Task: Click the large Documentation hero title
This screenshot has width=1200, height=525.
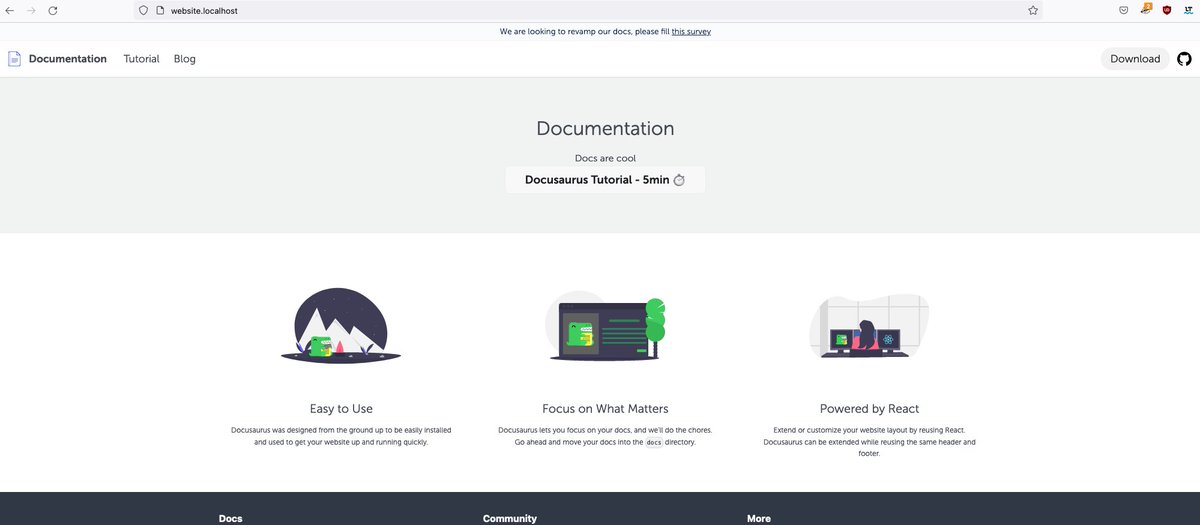Action: [605, 128]
